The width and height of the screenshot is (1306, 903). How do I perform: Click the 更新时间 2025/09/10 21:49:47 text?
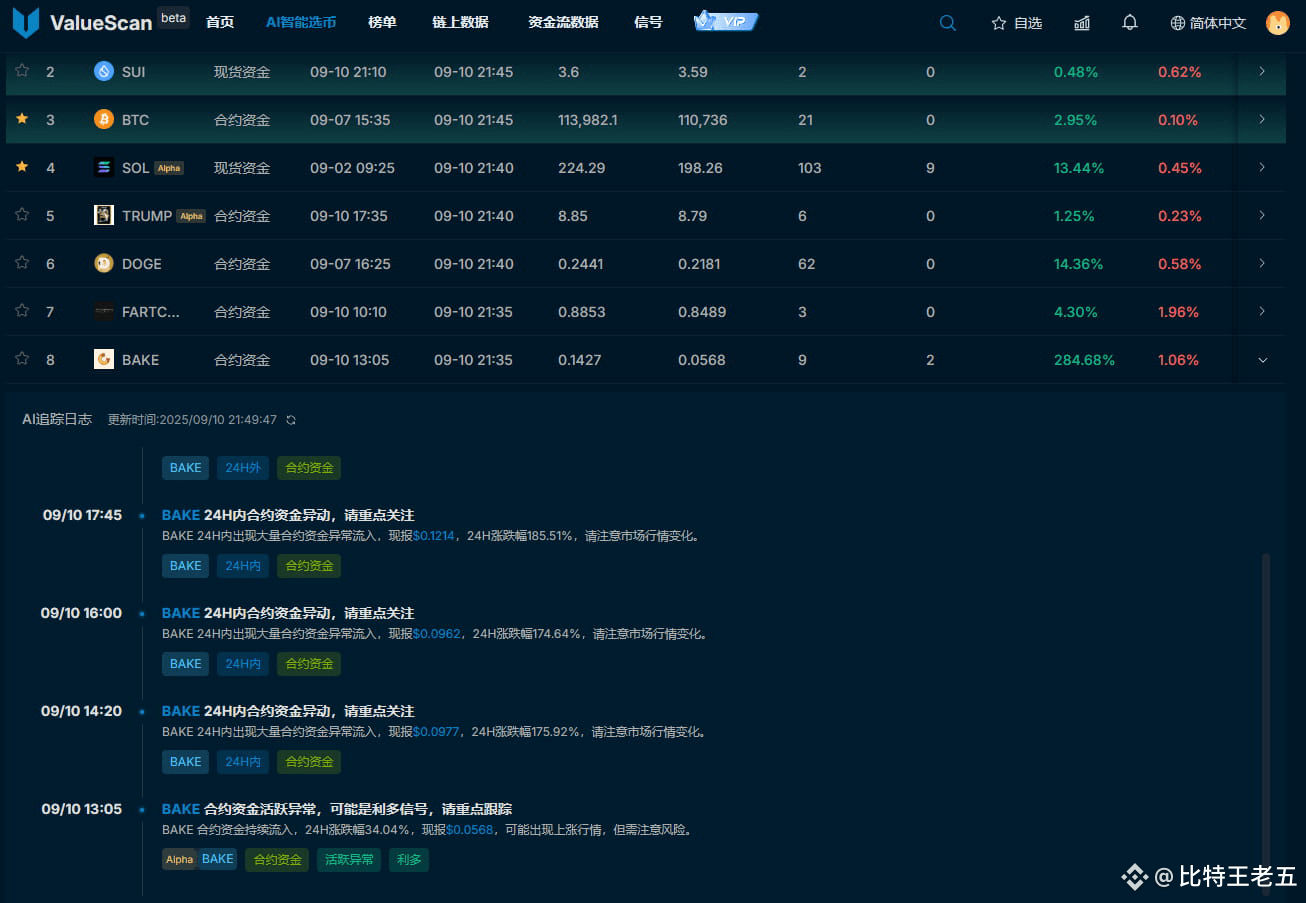coord(192,420)
